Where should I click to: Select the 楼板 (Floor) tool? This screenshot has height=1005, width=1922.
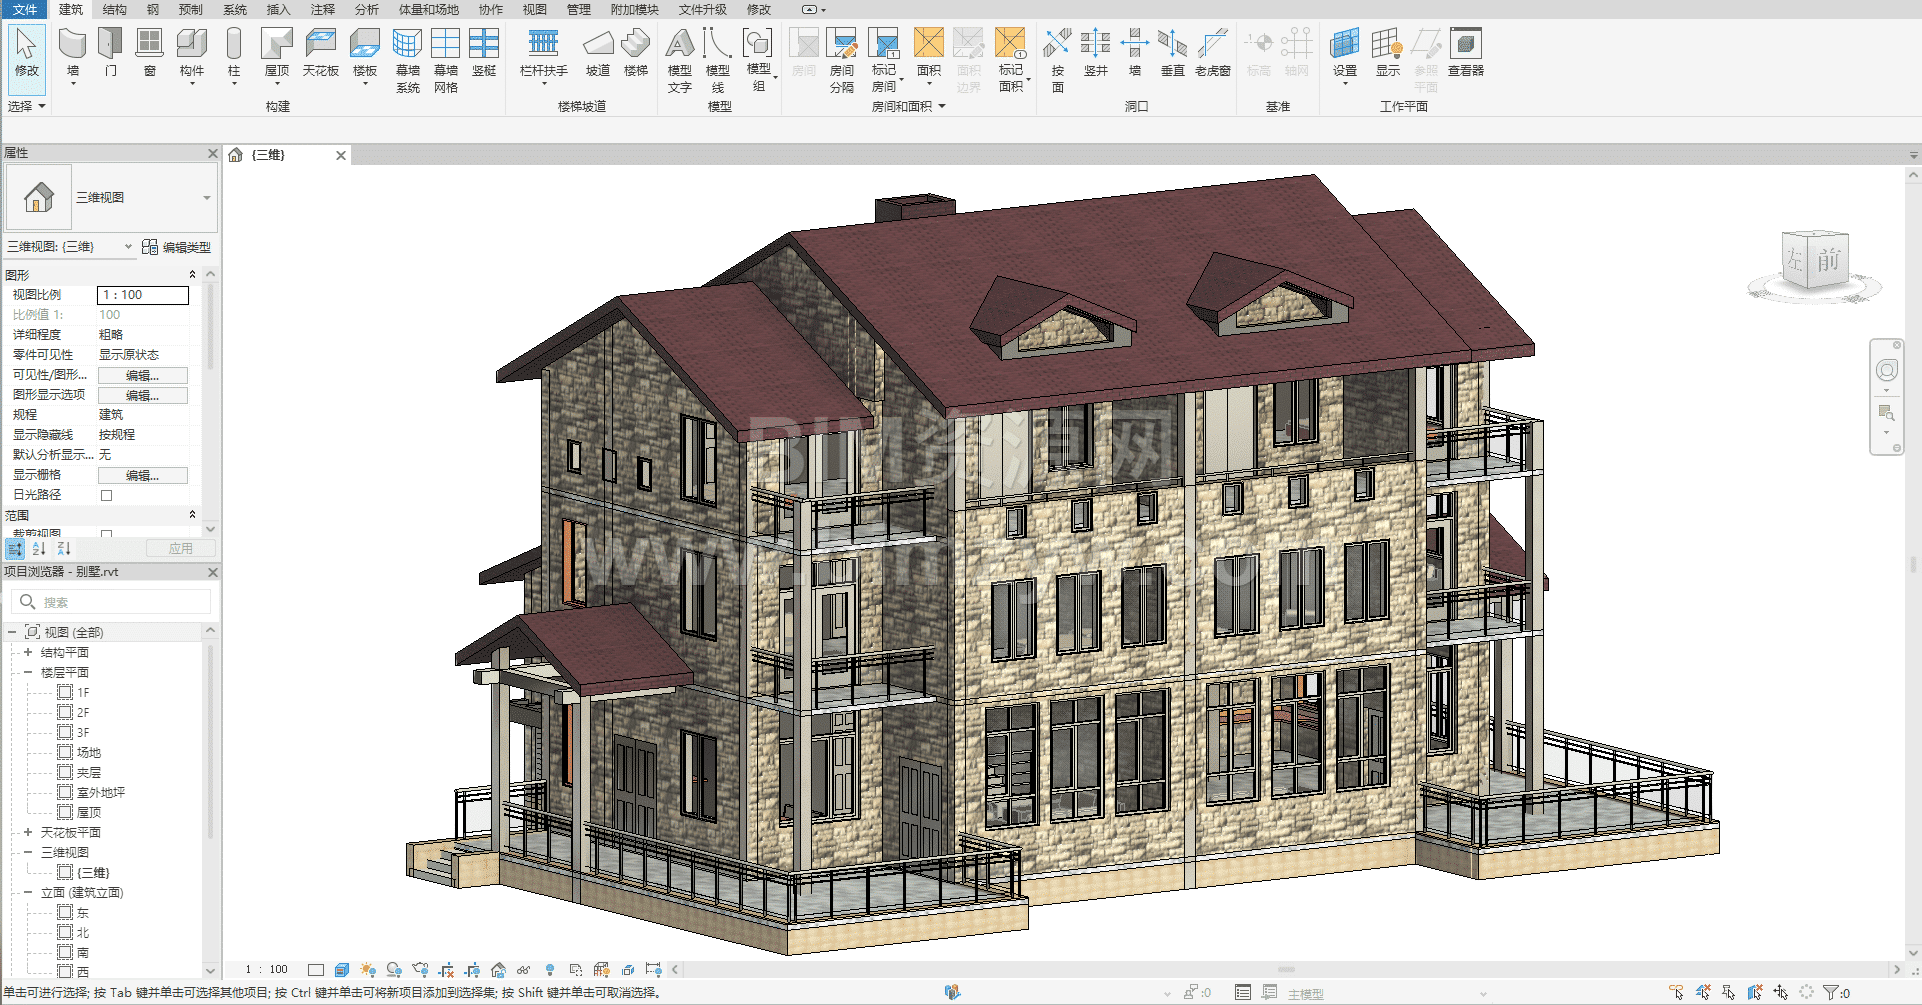pyautogui.click(x=364, y=45)
